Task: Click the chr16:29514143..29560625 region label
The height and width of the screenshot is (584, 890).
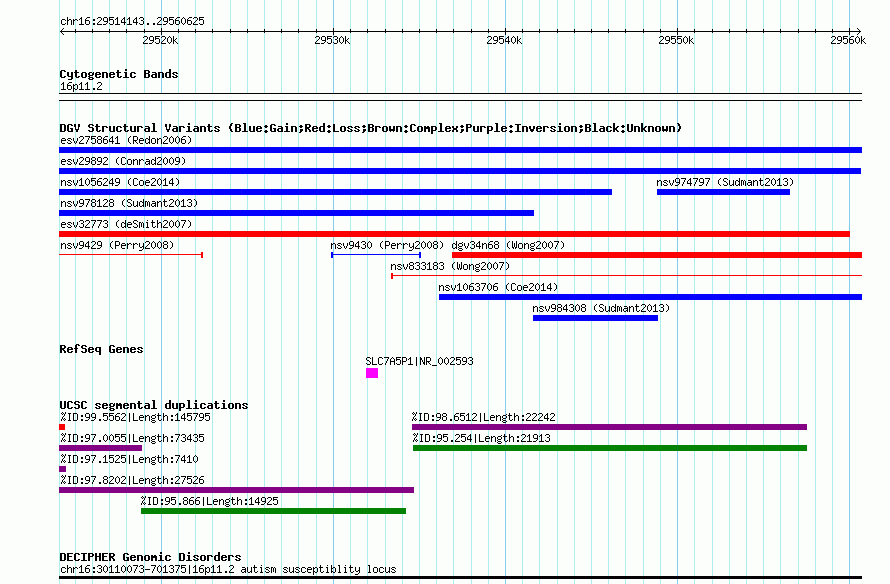Action: pos(132,21)
